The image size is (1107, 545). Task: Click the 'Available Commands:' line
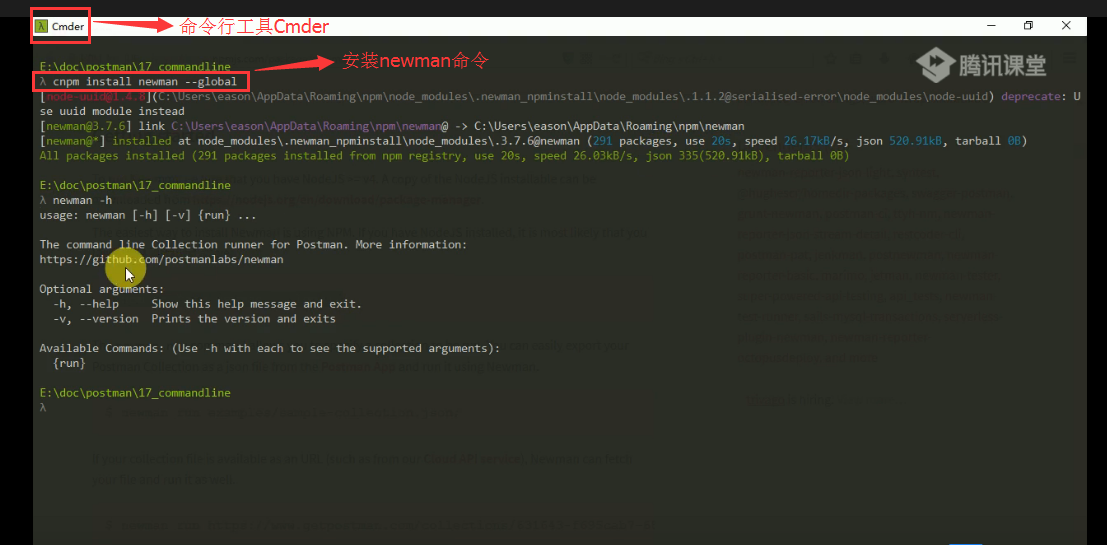click(269, 348)
